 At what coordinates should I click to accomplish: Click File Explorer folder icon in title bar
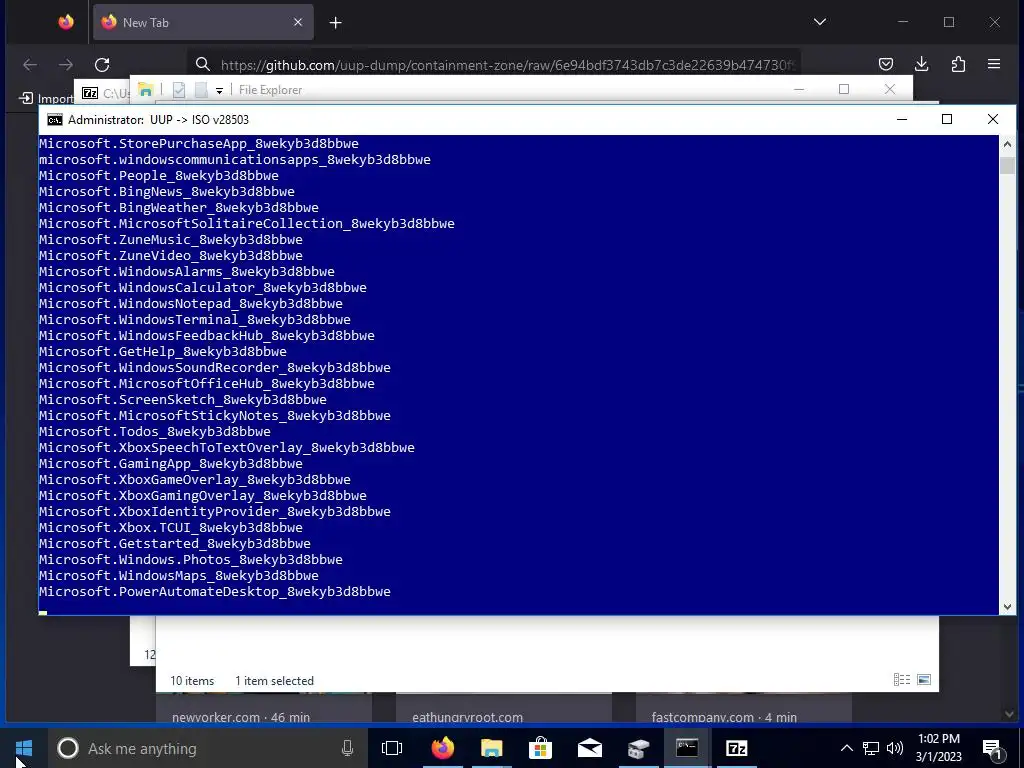coord(146,90)
